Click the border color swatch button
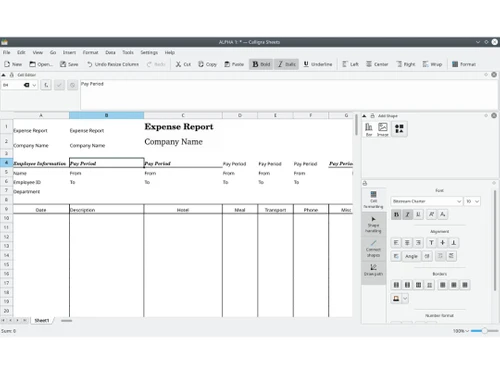Screen dimensions: 500x375 (396, 298)
